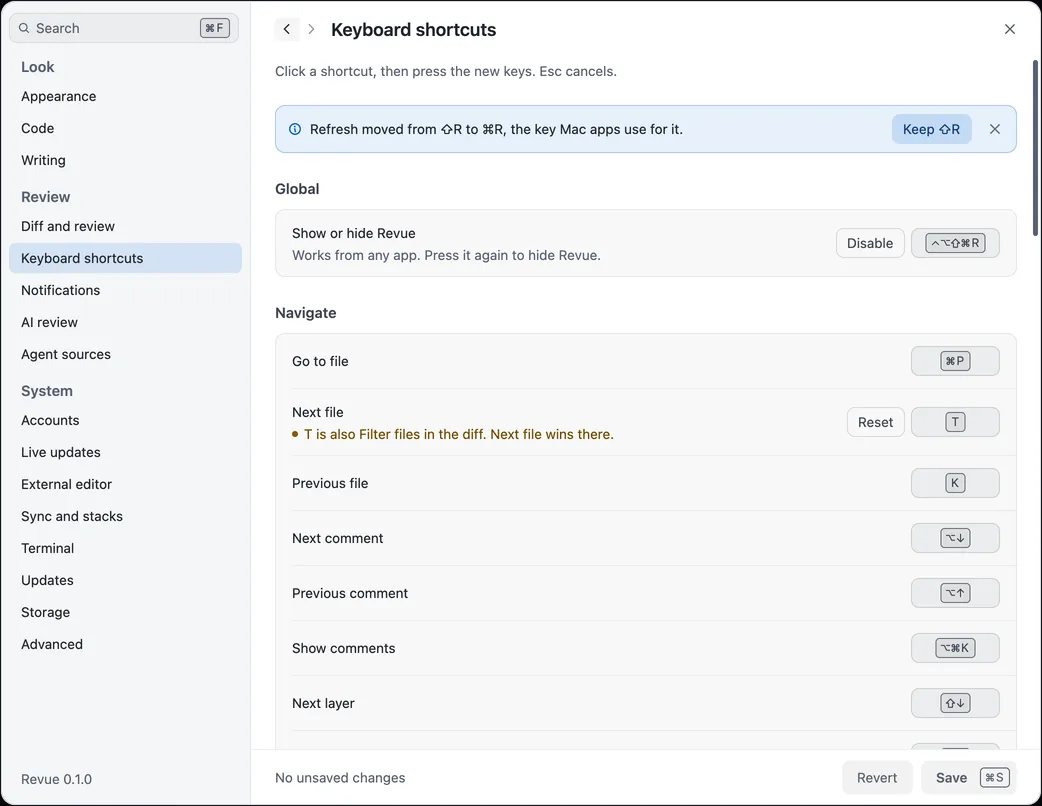Open Advanced settings

(x=125, y=644)
